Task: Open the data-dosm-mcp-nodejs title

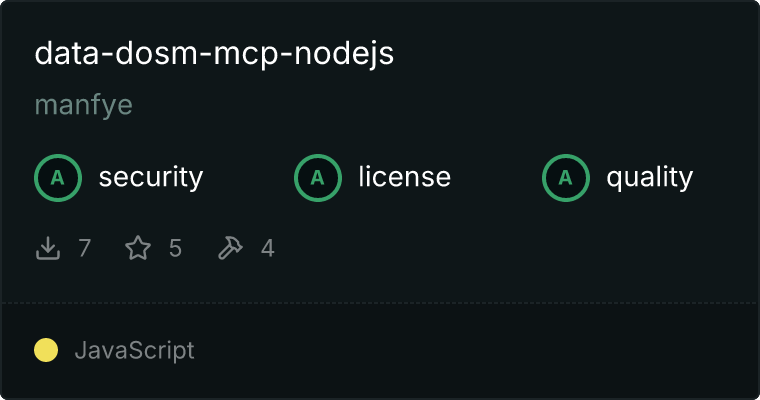Action: [x=214, y=54]
